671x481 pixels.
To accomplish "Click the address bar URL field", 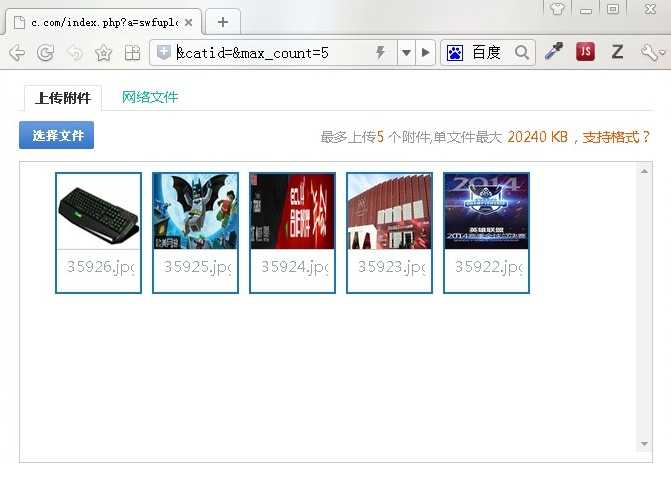I will click(274, 53).
